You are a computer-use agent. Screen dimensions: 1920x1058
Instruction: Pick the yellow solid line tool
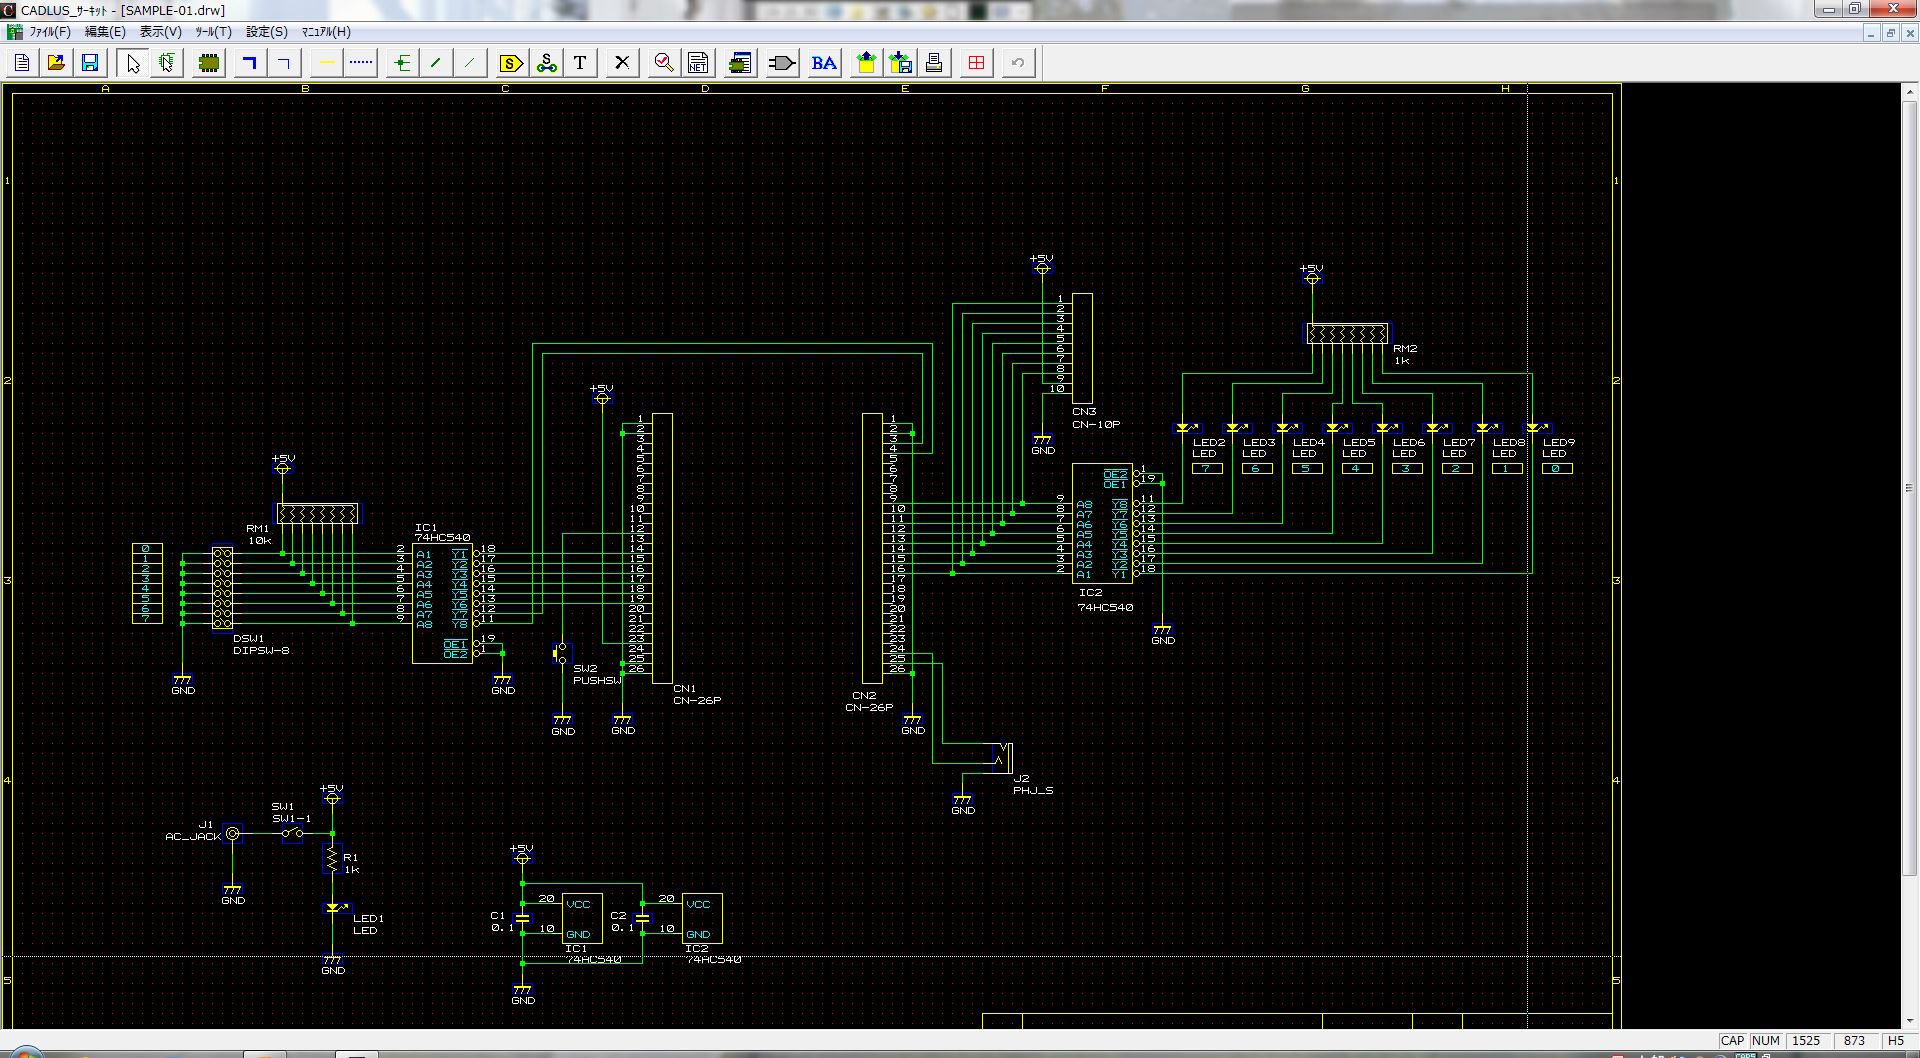(x=326, y=63)
